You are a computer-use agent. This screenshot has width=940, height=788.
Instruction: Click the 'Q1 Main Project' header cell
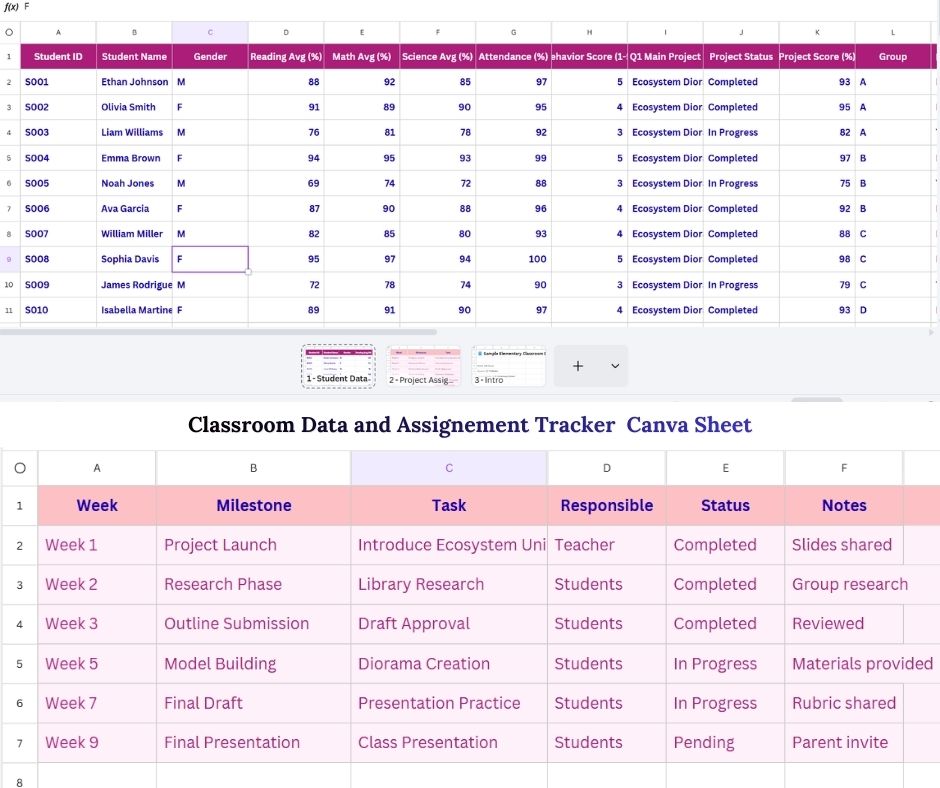(x=665, y=56)
